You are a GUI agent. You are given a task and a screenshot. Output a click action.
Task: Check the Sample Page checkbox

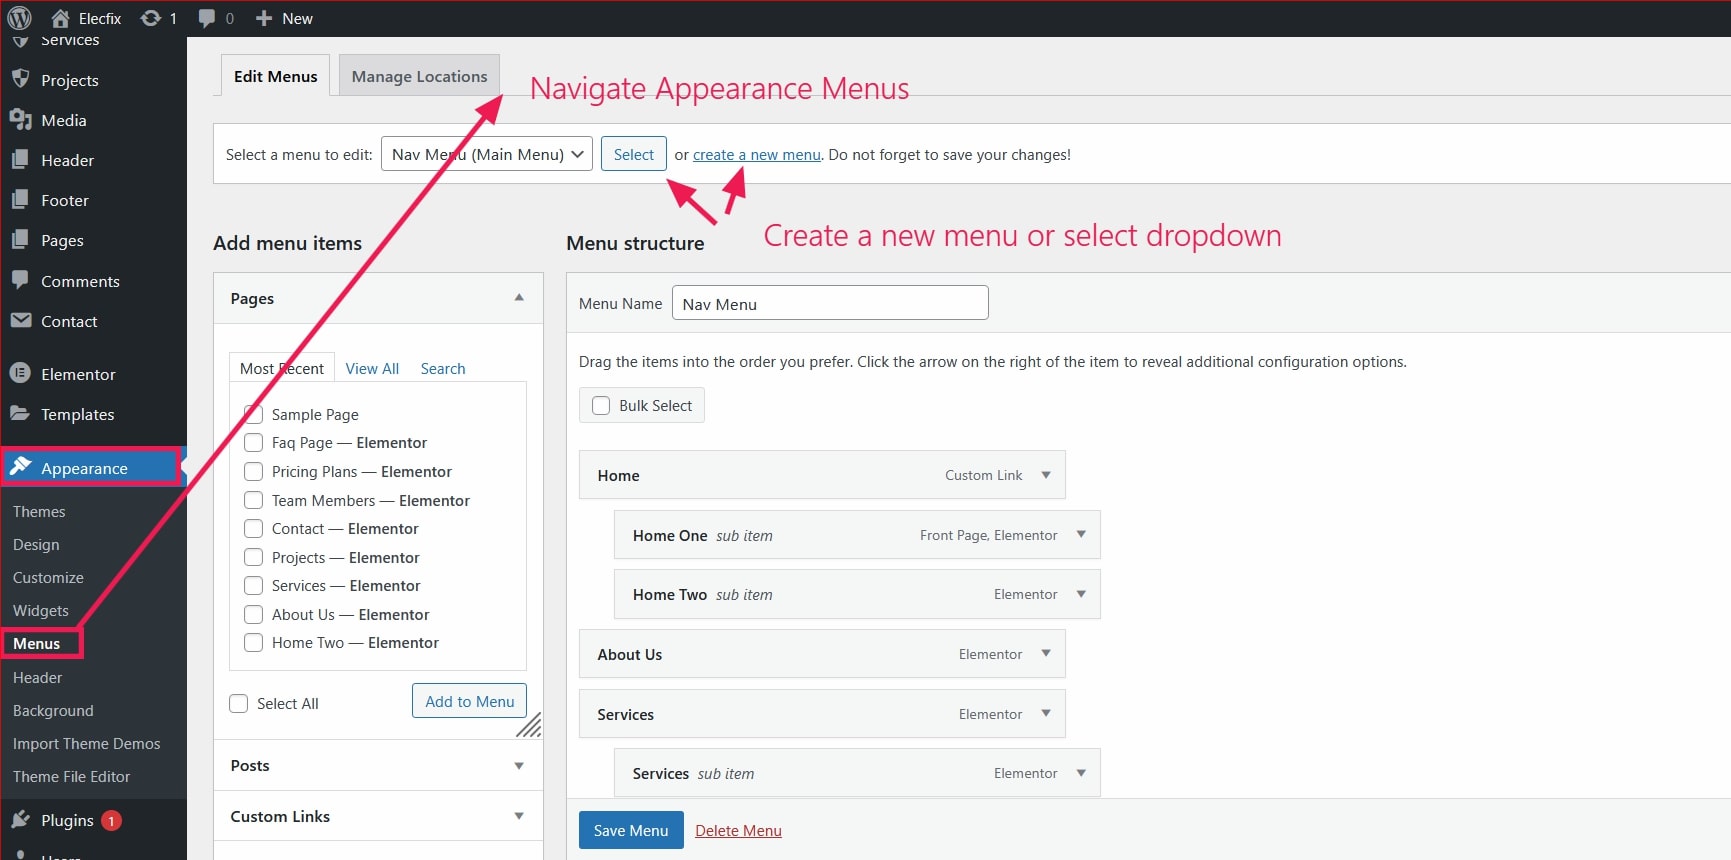click(x=254, y=414)
